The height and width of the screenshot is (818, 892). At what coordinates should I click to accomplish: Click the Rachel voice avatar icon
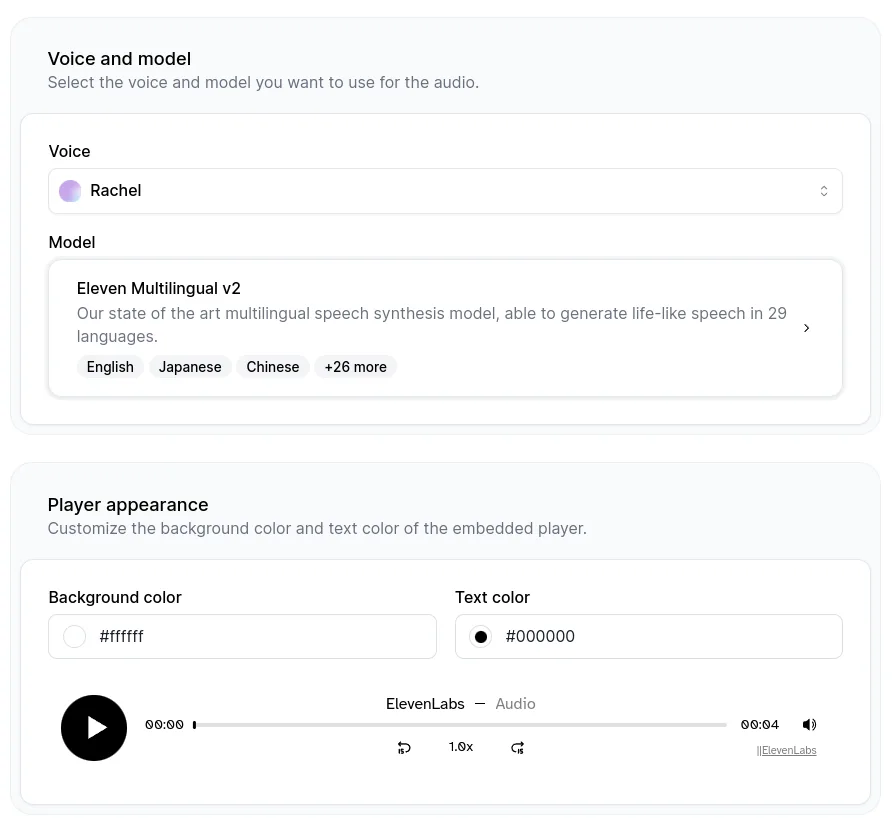tap(70, 190)
